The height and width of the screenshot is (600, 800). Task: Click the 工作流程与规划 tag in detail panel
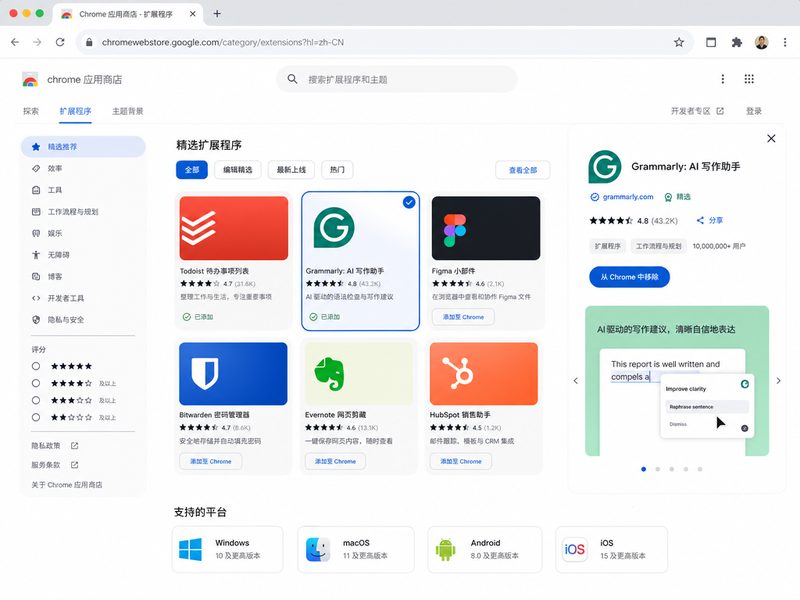[x=658, y=246]
